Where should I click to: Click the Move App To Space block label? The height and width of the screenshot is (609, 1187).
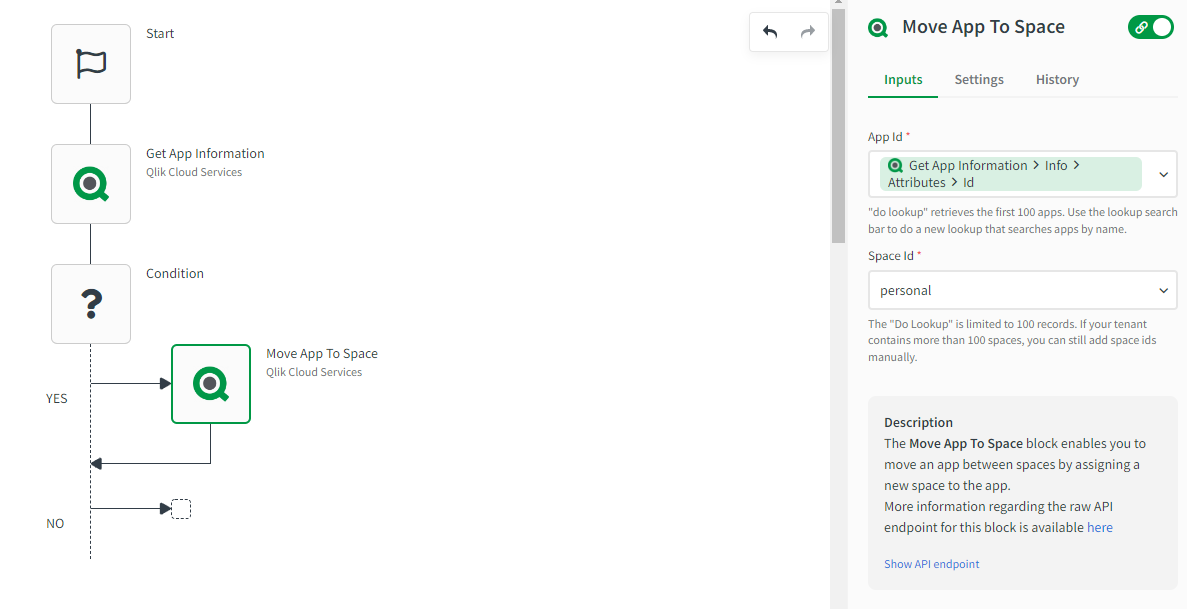322,354
